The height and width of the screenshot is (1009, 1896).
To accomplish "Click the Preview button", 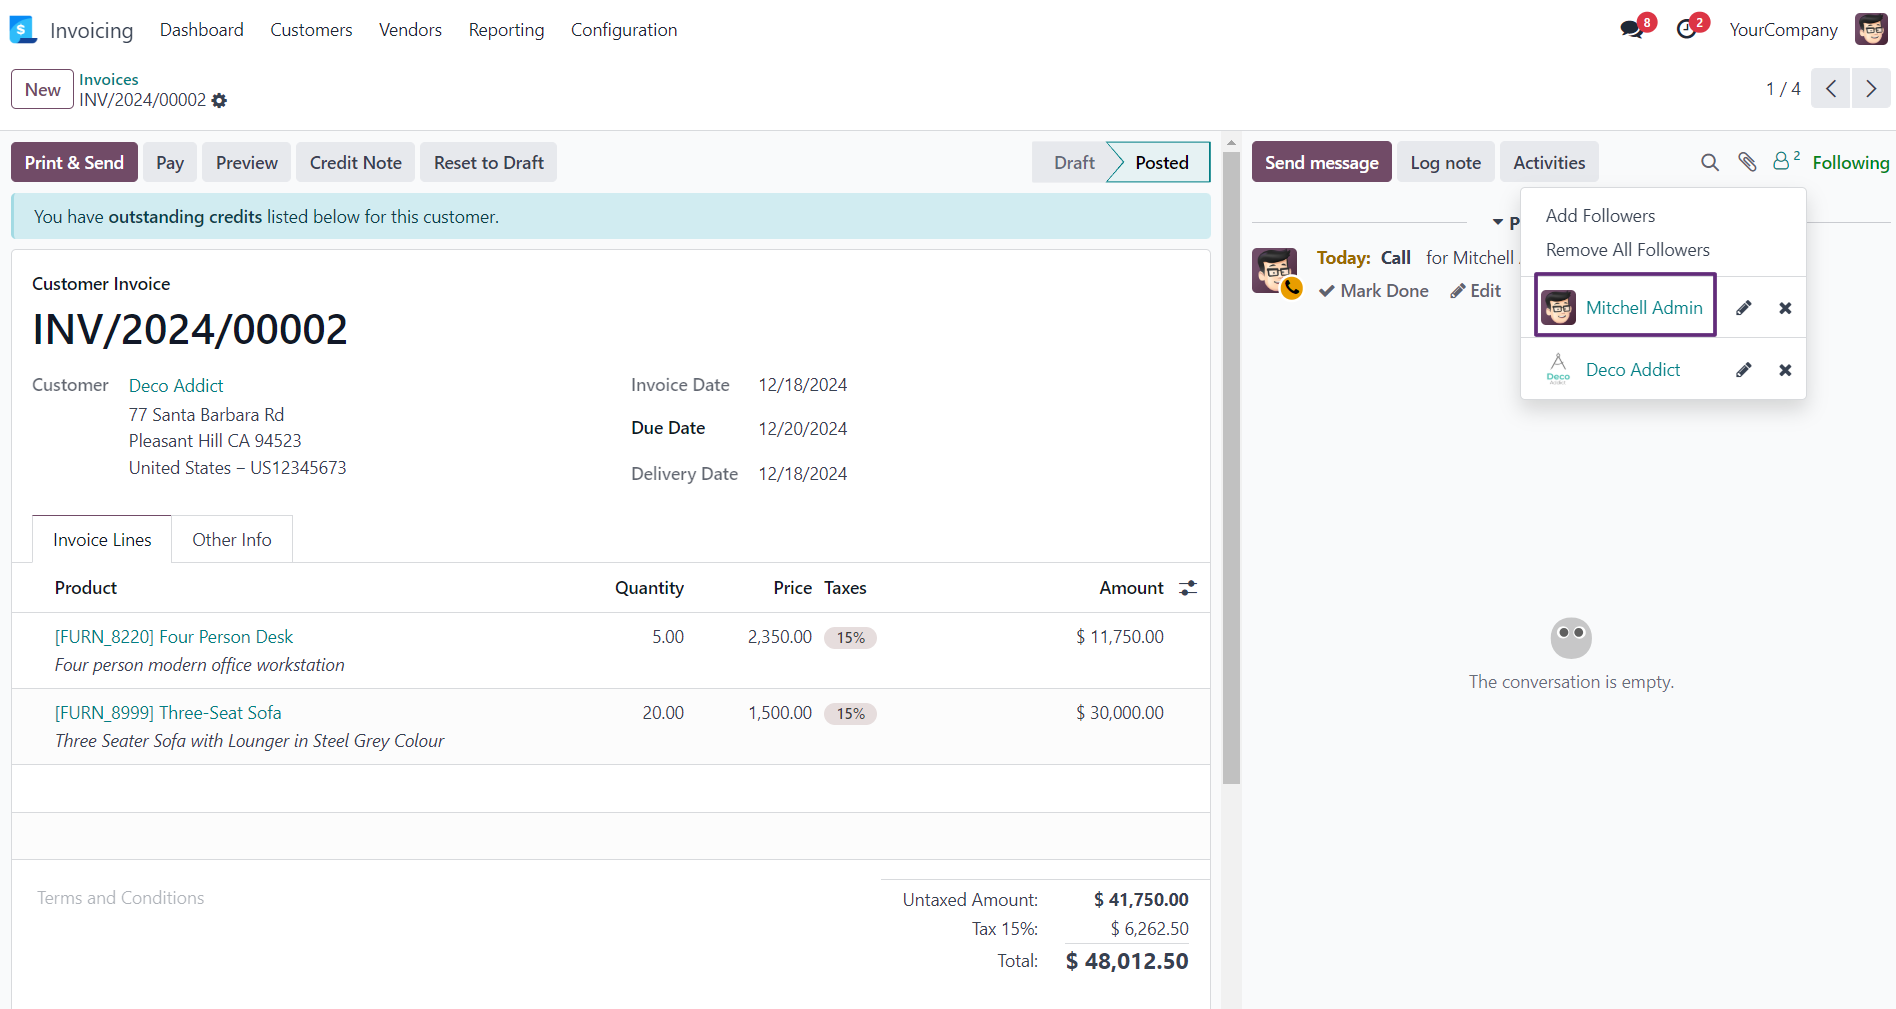I will pyautogui.click(x=247, y=162).
